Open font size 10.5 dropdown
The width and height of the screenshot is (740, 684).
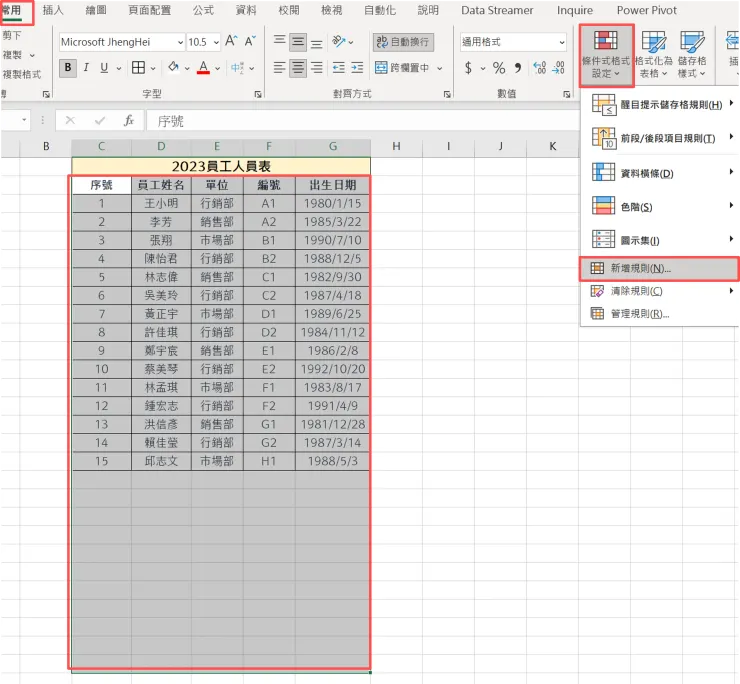pyautogui.click(x=216, y=42)
